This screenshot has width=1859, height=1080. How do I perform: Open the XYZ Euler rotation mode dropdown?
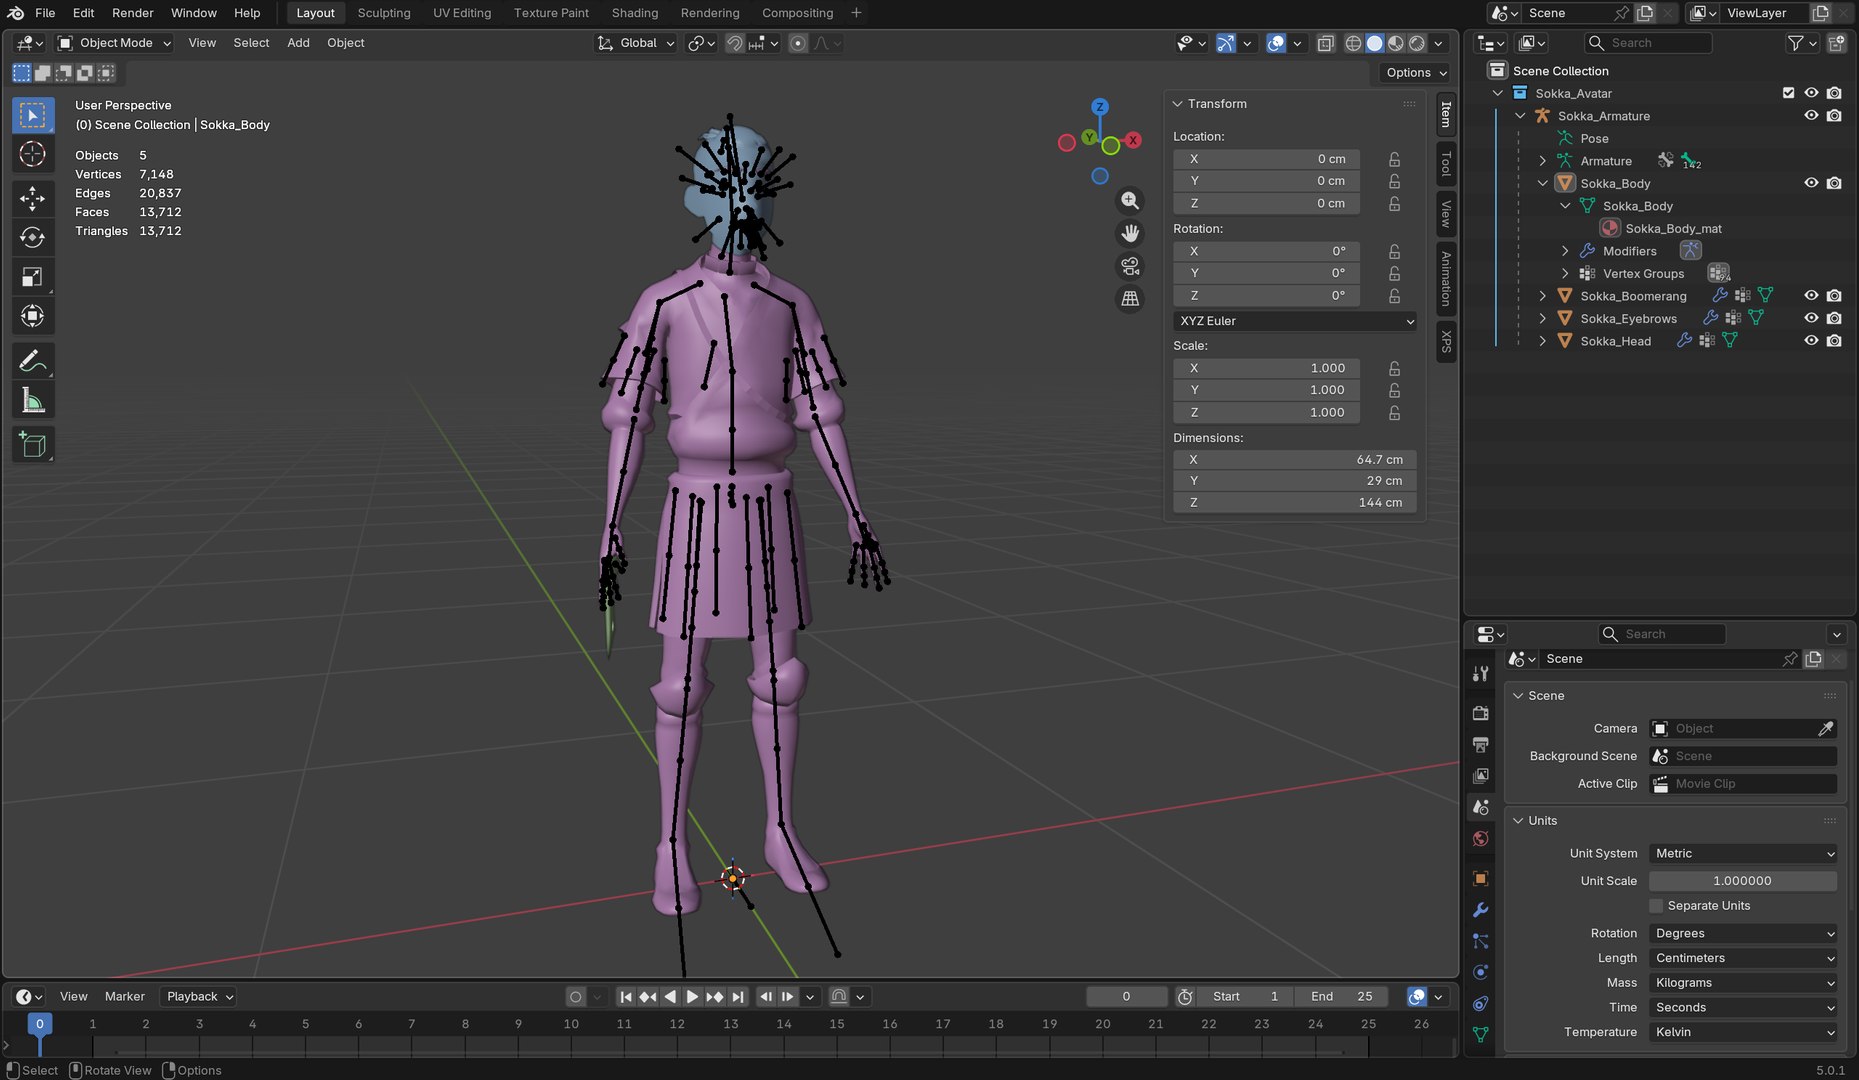point(1296,321)
